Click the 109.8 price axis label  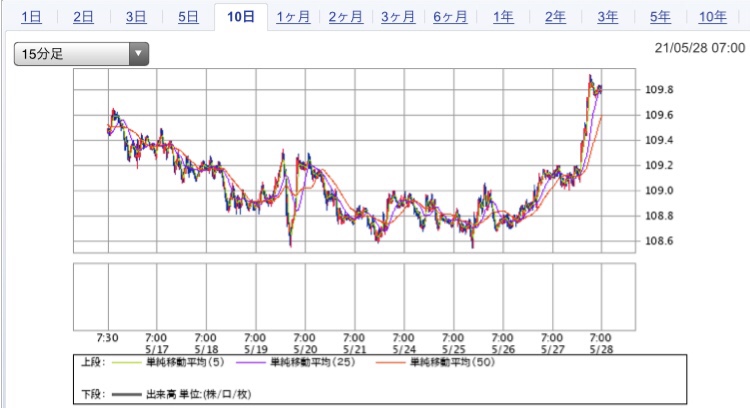coord(659,89)
